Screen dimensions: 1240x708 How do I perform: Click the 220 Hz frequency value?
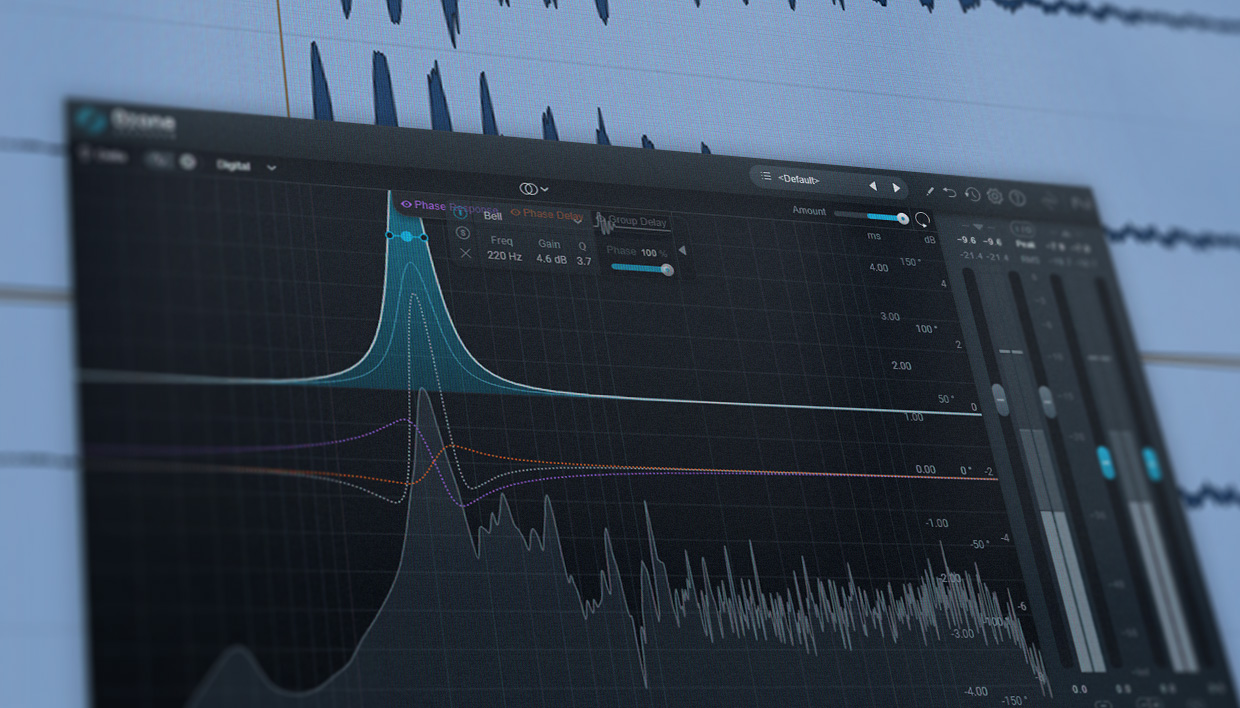coord(505,257)
